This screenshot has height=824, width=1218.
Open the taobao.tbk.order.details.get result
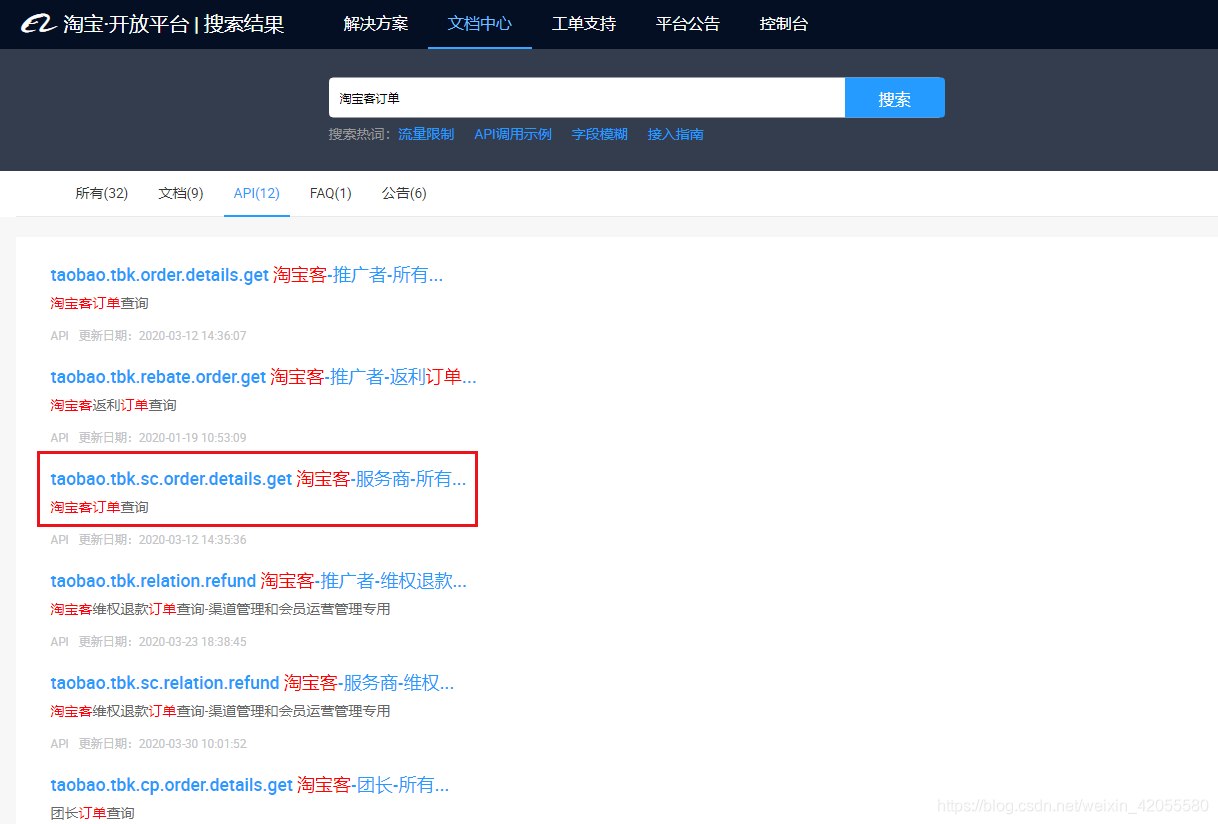coord(247,275)
